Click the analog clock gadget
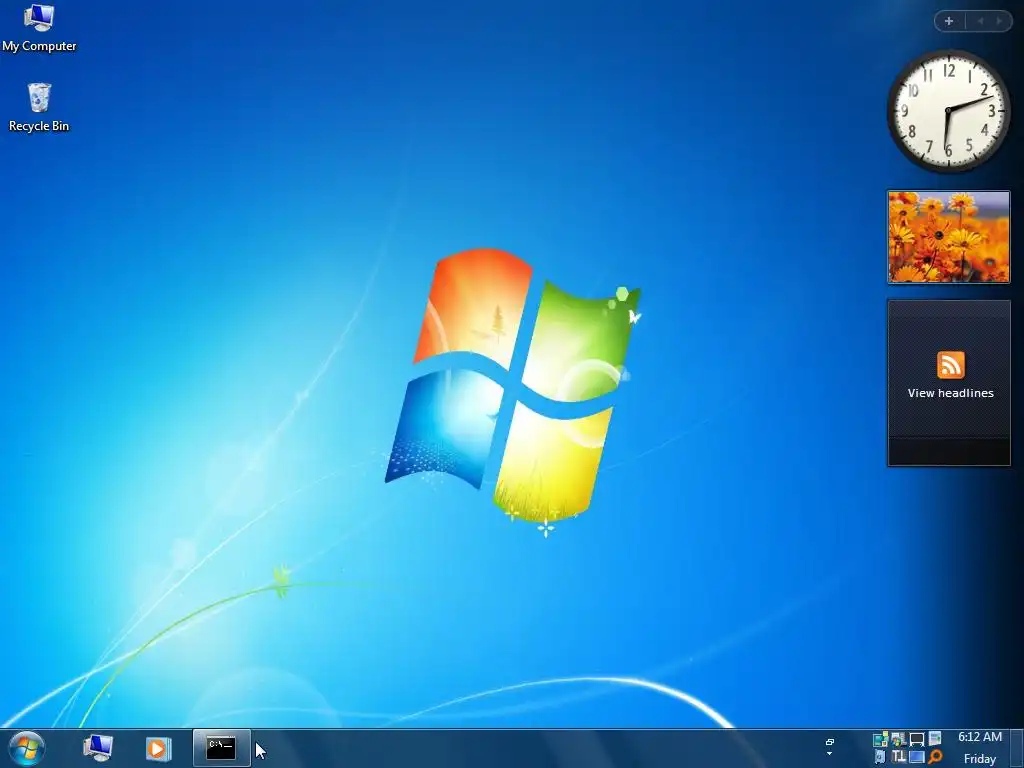The height and width of the screenshot is (768, 1024). pyautogui.click(x=948, y=111)
